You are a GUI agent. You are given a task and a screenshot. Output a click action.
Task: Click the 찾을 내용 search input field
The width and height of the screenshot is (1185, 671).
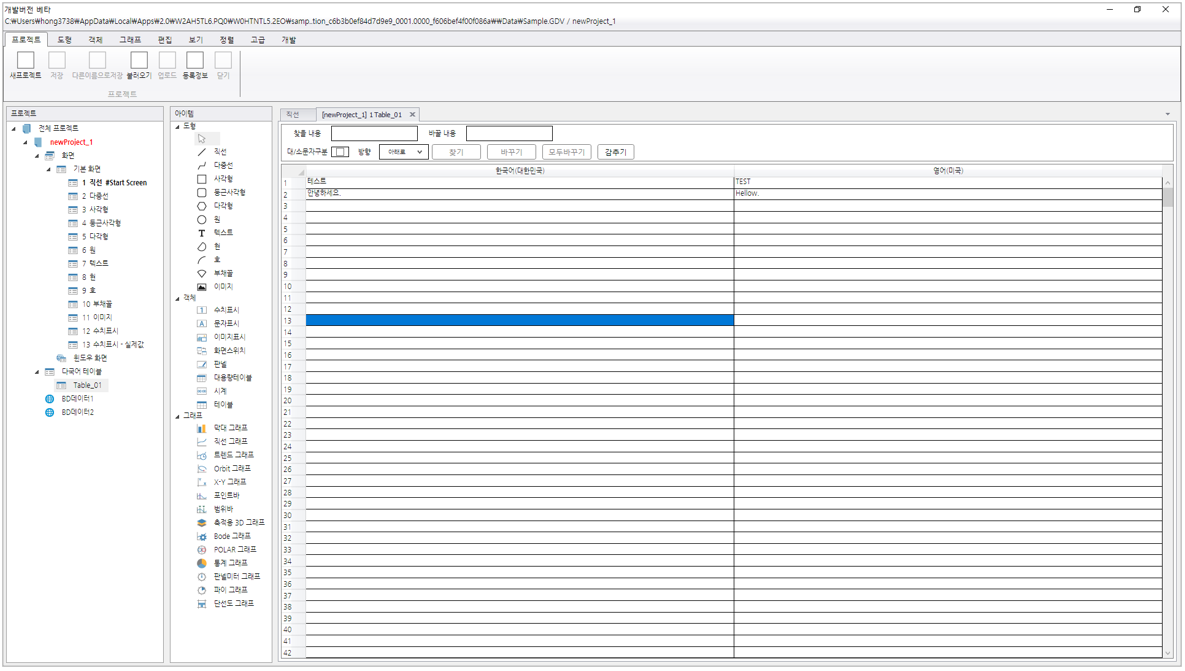[374, 134]
